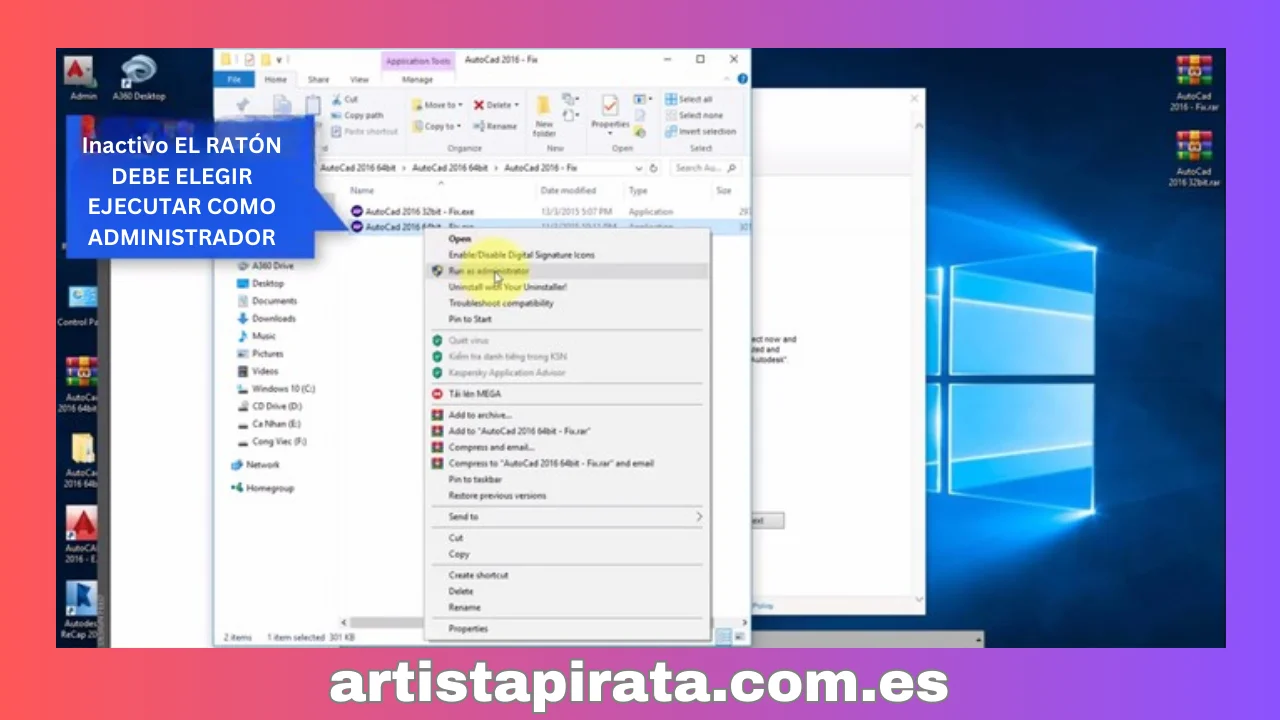Switch to the Manage tab
Image resolution: width=1280 pixels, height=720 pixels.
point(417,79)
